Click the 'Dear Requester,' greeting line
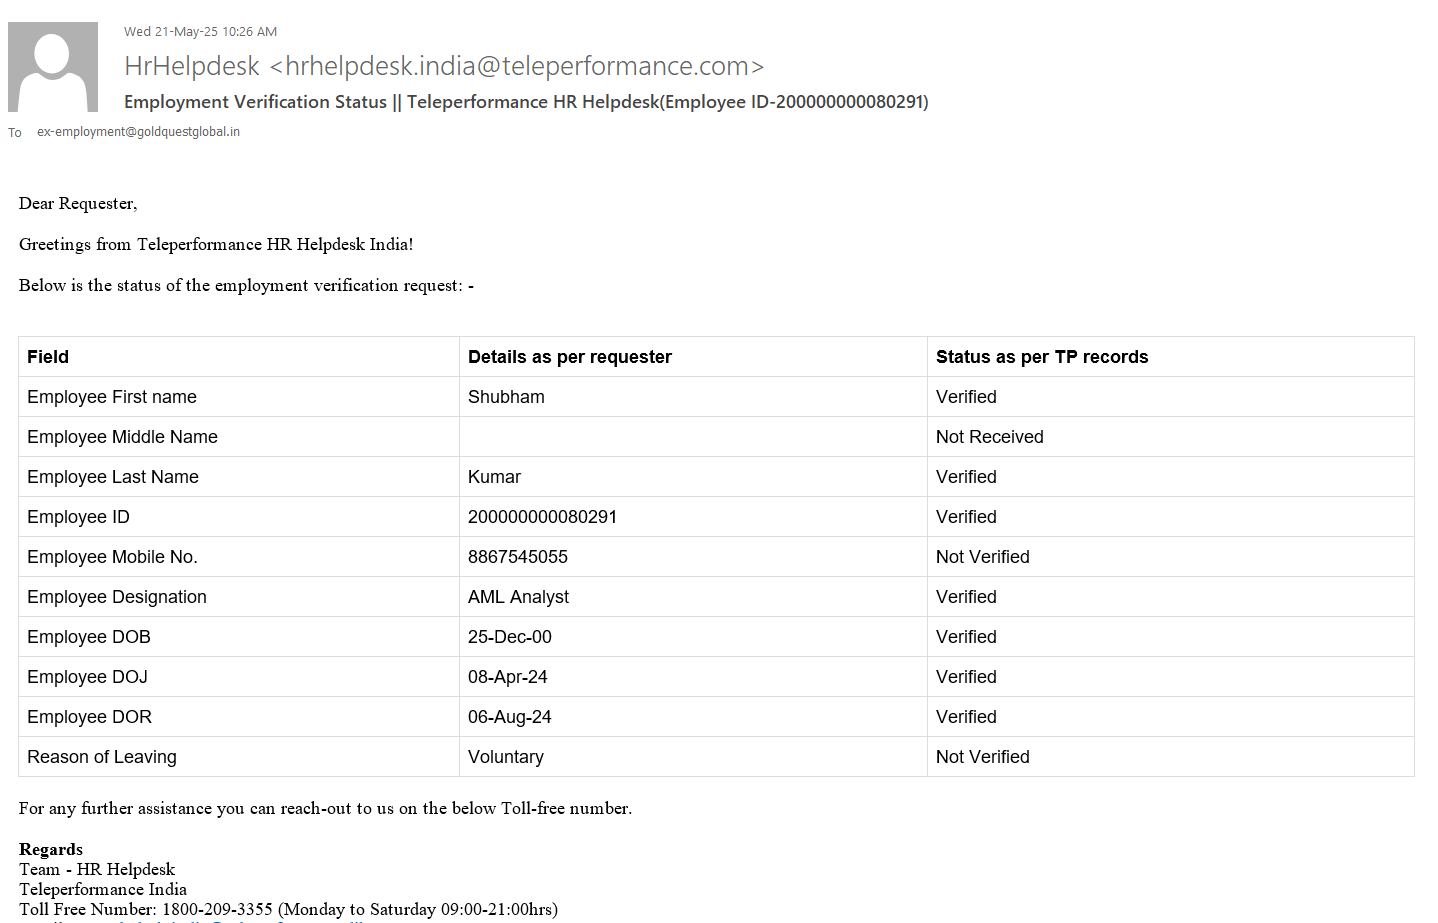This screenshot has height=923, width=1438. click(x=78, y=203)
